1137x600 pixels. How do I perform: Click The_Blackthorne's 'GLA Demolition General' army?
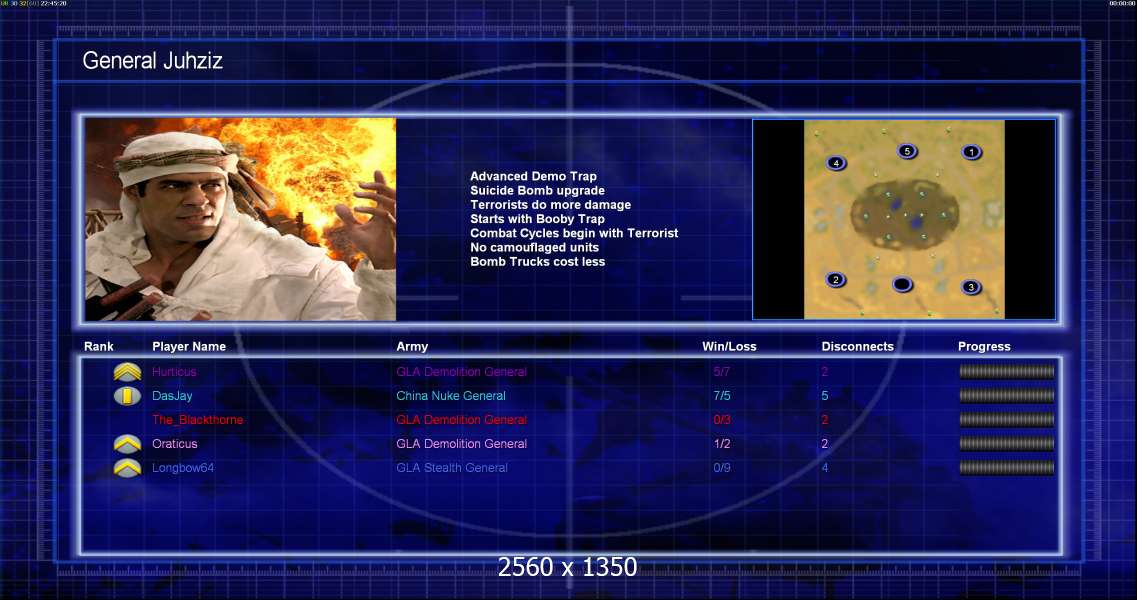[461, 420]
